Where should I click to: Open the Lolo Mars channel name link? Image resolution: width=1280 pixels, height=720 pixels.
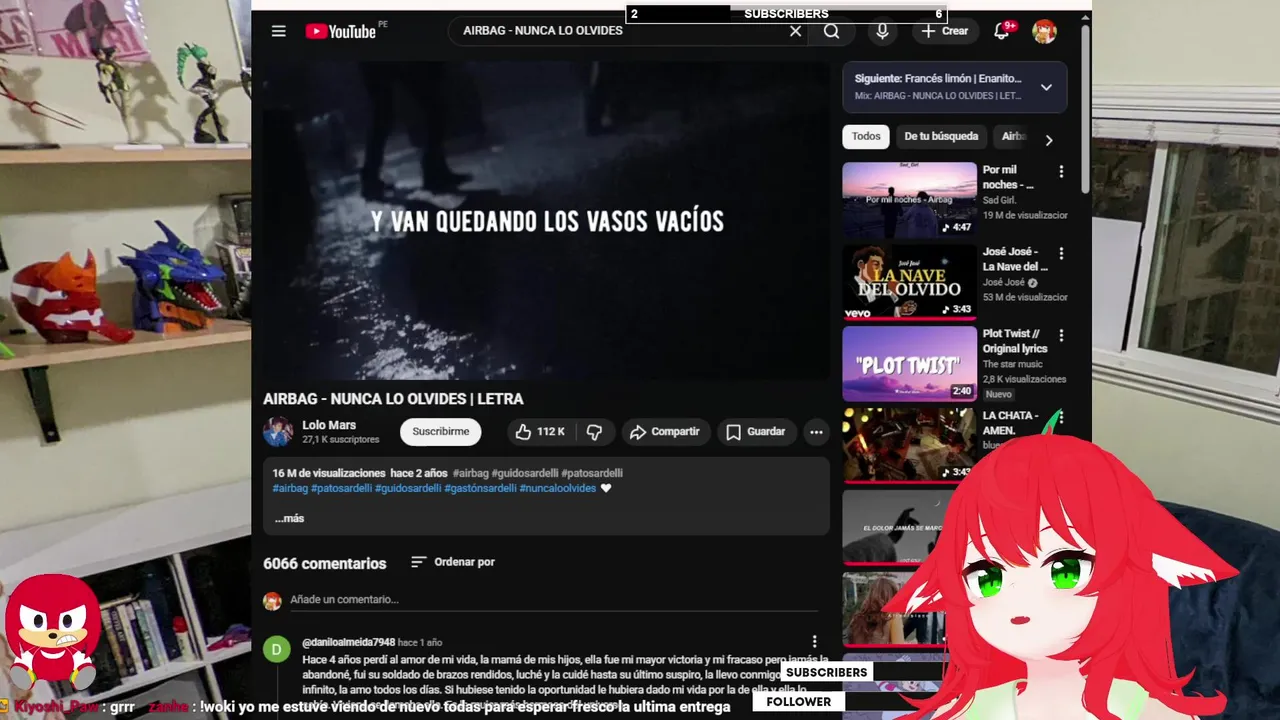(329, 425)
